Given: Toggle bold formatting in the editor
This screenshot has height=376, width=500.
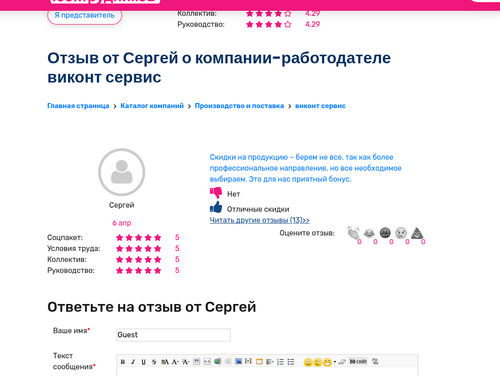Looking at the screenshot, I should (x=123, y=362).
